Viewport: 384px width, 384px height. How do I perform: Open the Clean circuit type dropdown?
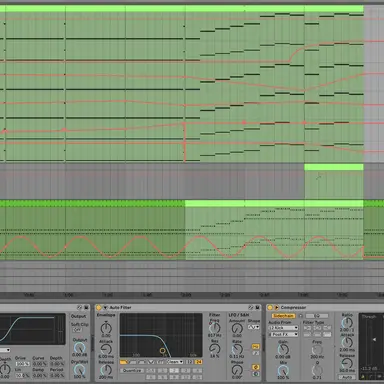coord(175,362)
